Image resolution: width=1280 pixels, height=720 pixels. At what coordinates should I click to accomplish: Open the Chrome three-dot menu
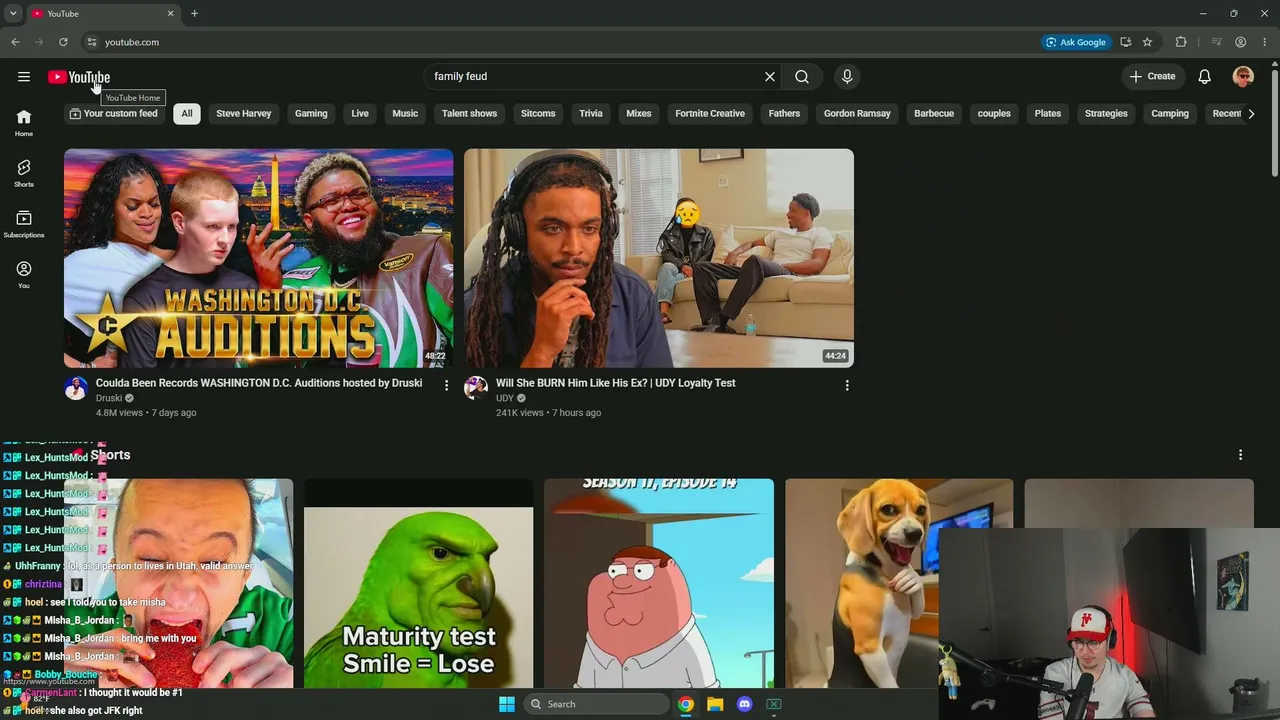tap(1265, 42)
